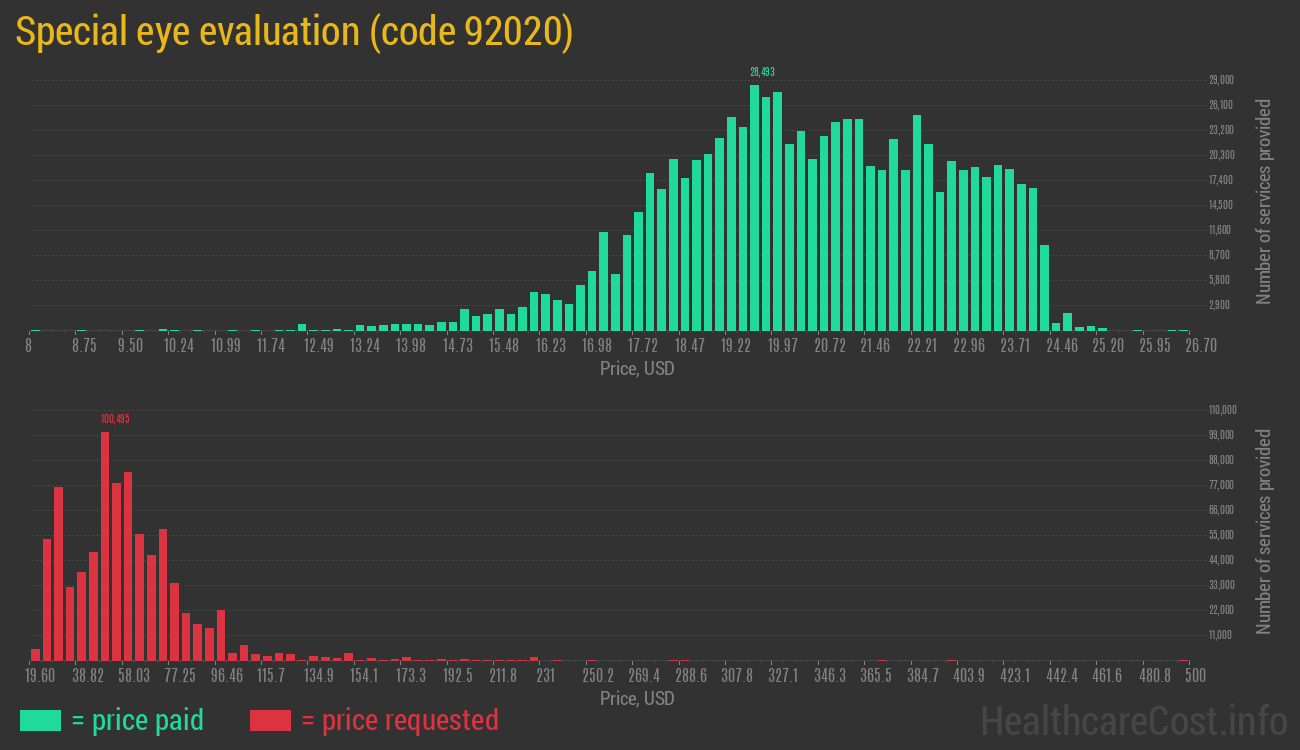Click the y-axis value 55,000 on bottom chart

click(x=1221, y=535)
